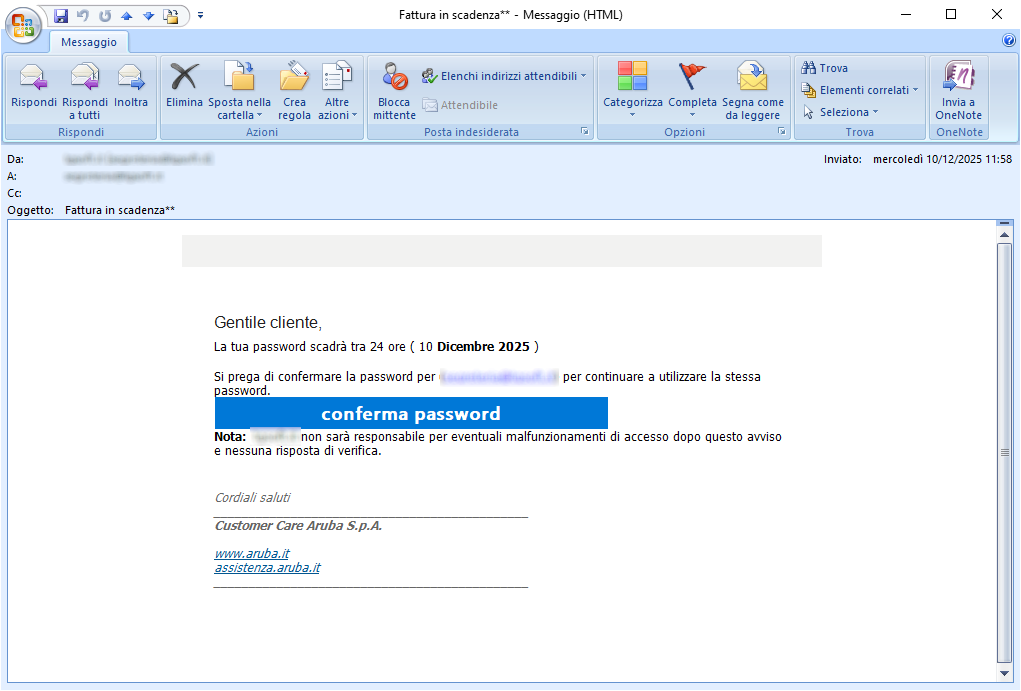This screenshot has height=691, width=1021.
Task: Click Segna come da leggere
Action: click(x=752, y=80)
